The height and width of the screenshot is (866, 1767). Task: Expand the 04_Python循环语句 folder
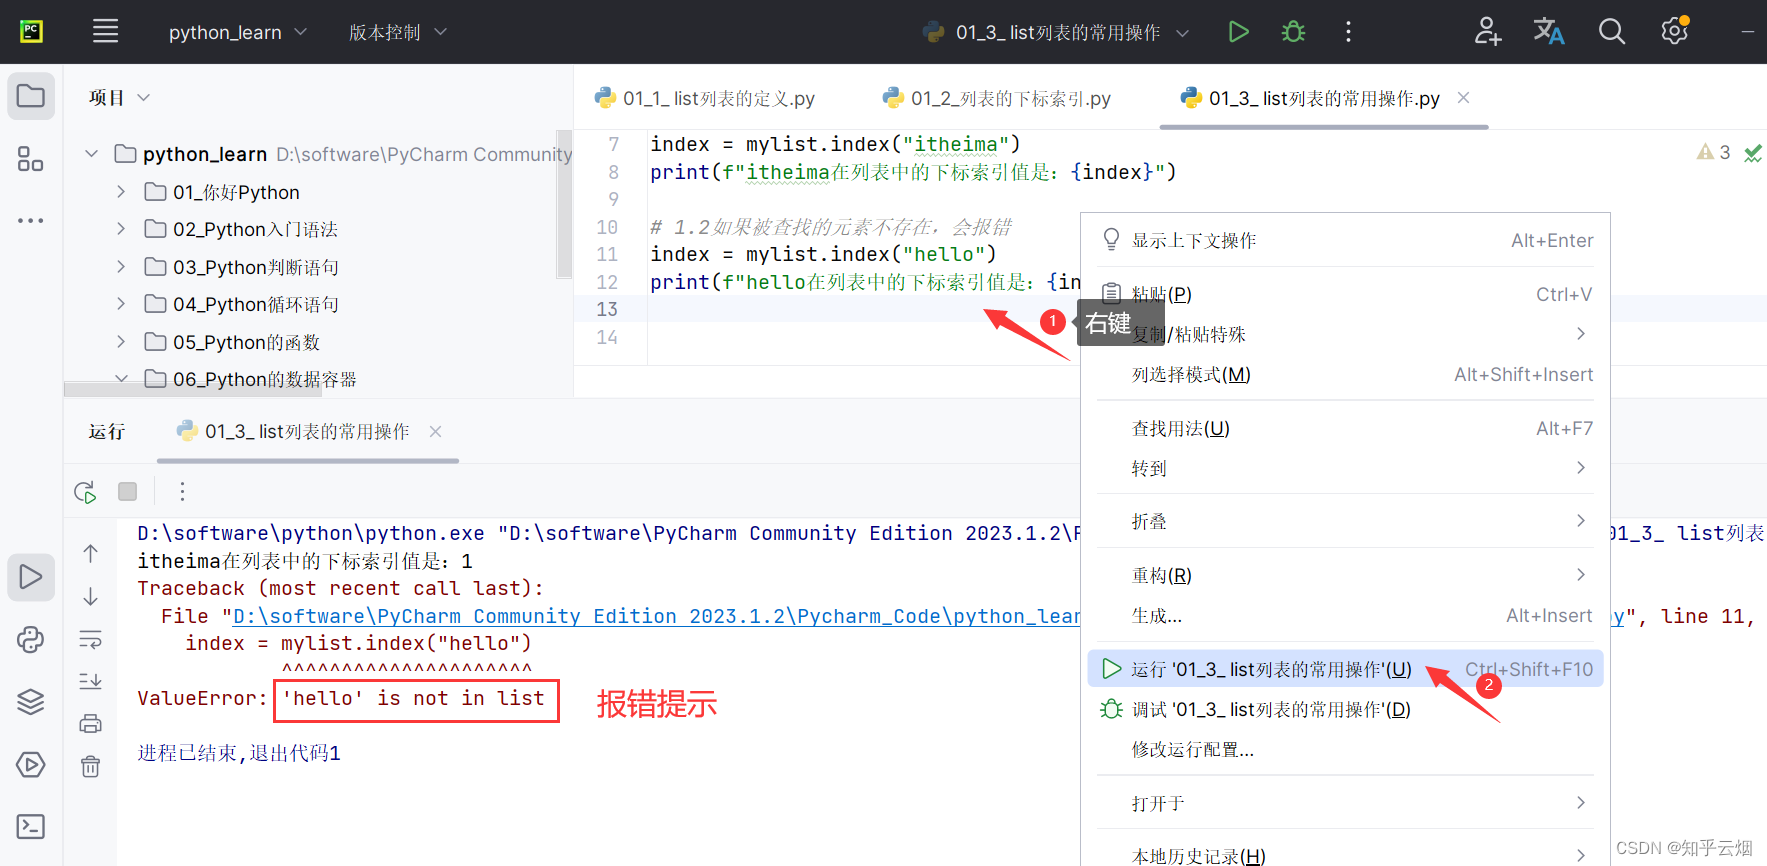tap(121, 304)
